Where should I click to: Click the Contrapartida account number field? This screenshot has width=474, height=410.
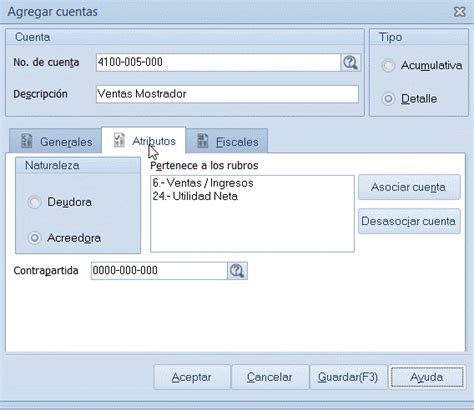(x=159, y=271)
